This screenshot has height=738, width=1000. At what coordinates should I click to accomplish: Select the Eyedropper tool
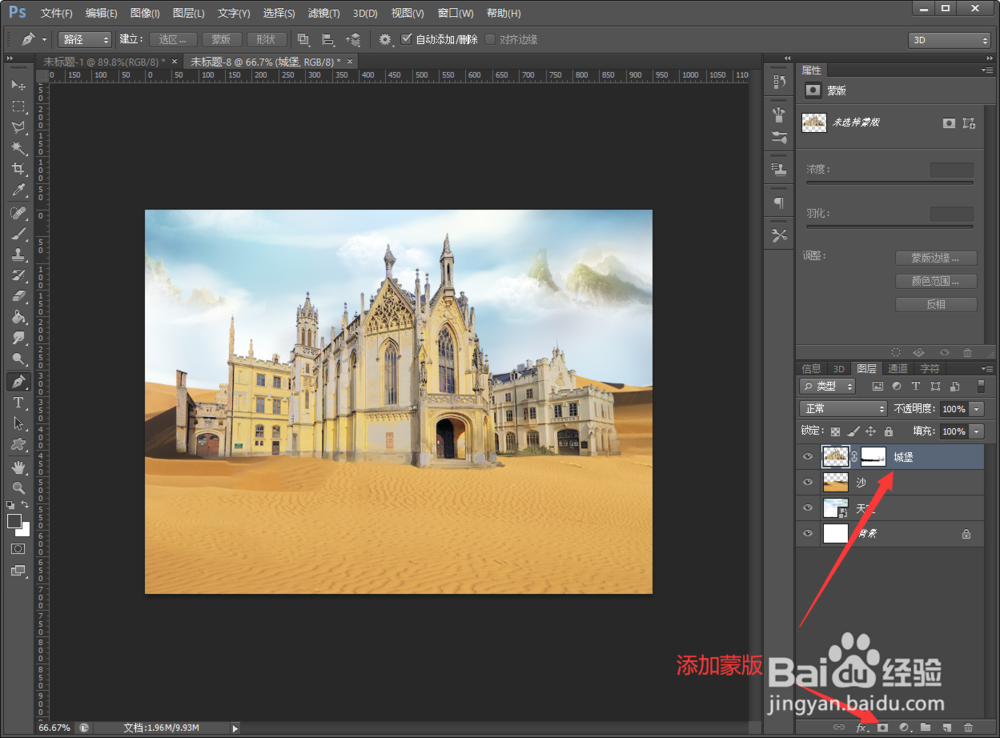coord(18,190)
